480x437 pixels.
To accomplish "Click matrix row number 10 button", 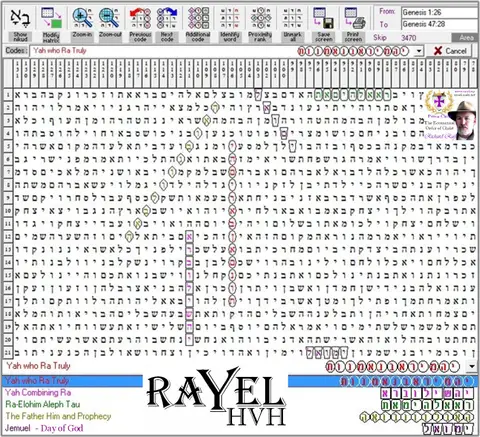I will point(8,211).
